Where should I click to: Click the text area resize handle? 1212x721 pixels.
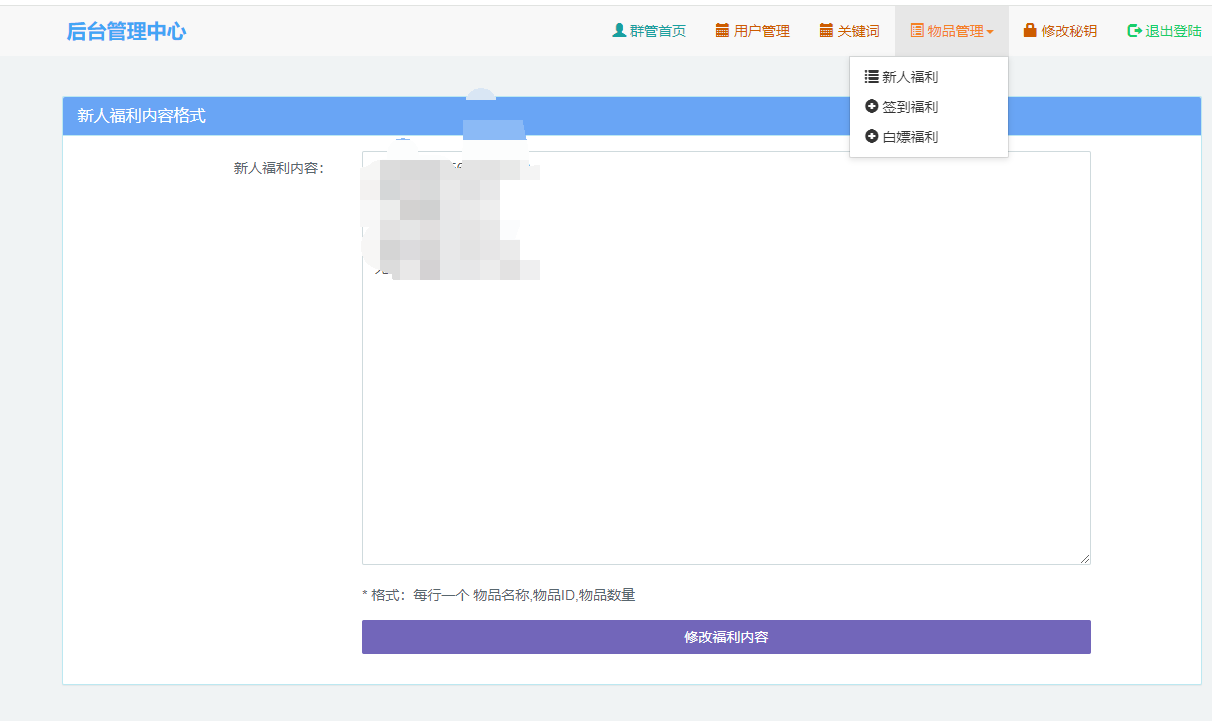tap(1085, 559)
